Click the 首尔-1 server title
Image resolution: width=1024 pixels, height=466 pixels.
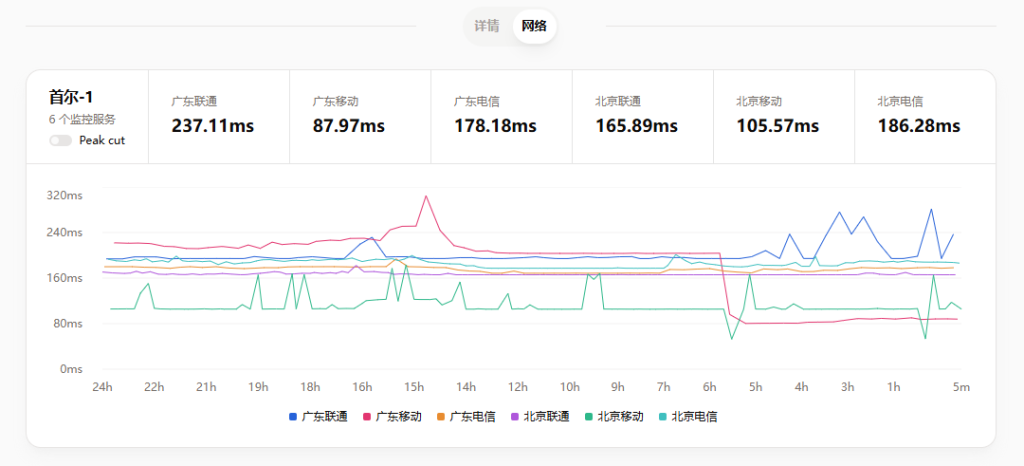tap(71, 97)
